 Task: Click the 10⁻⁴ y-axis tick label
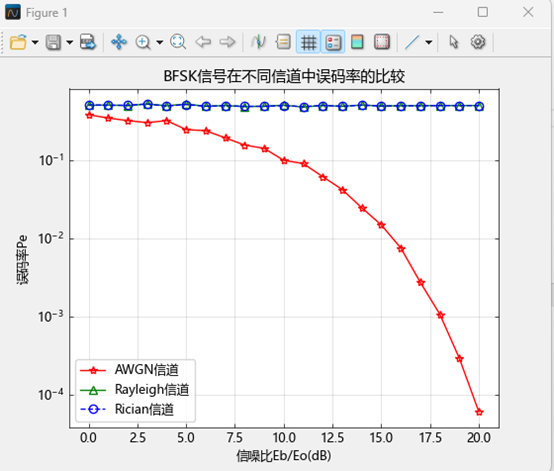pos(52,395)
